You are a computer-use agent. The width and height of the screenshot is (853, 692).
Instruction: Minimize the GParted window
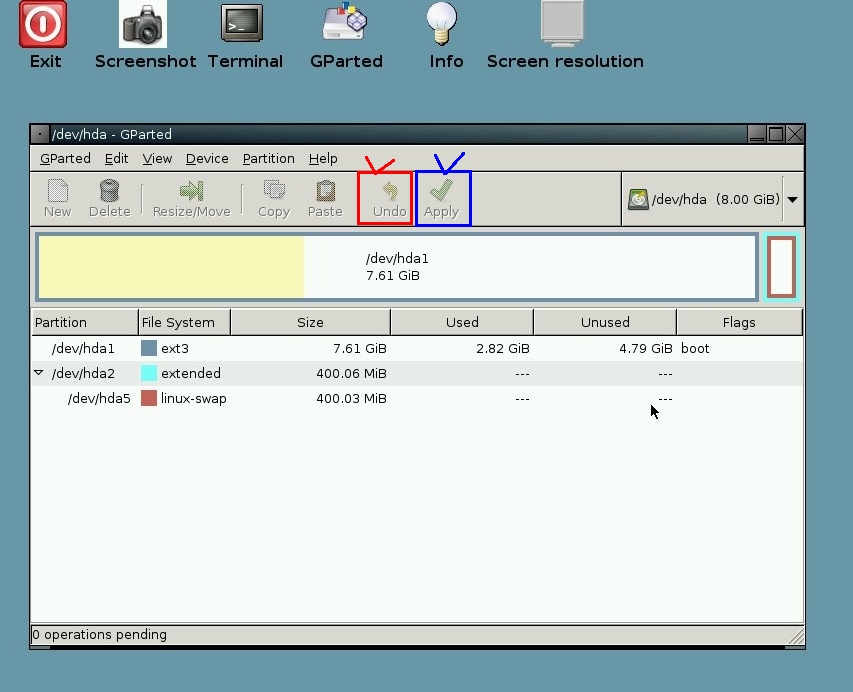[x=757, y=134]
